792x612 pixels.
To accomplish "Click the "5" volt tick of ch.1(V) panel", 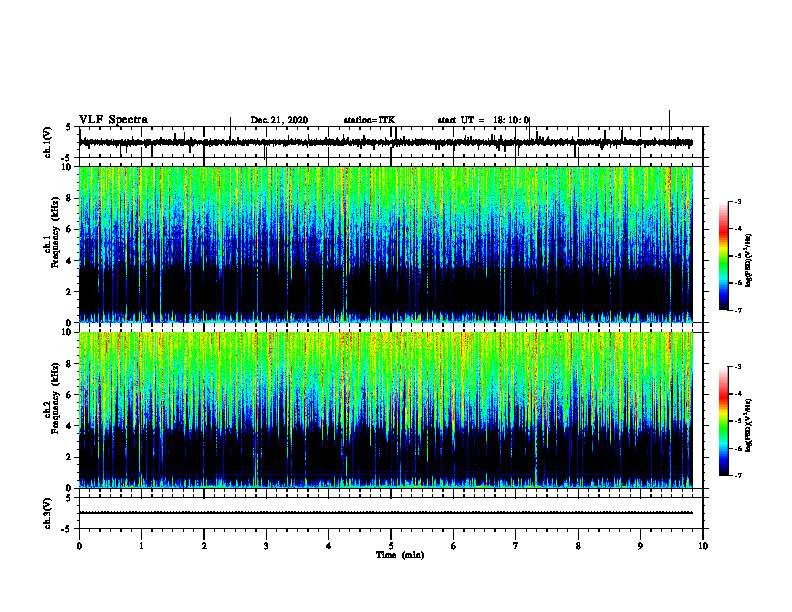I will [x=68, y=128].
